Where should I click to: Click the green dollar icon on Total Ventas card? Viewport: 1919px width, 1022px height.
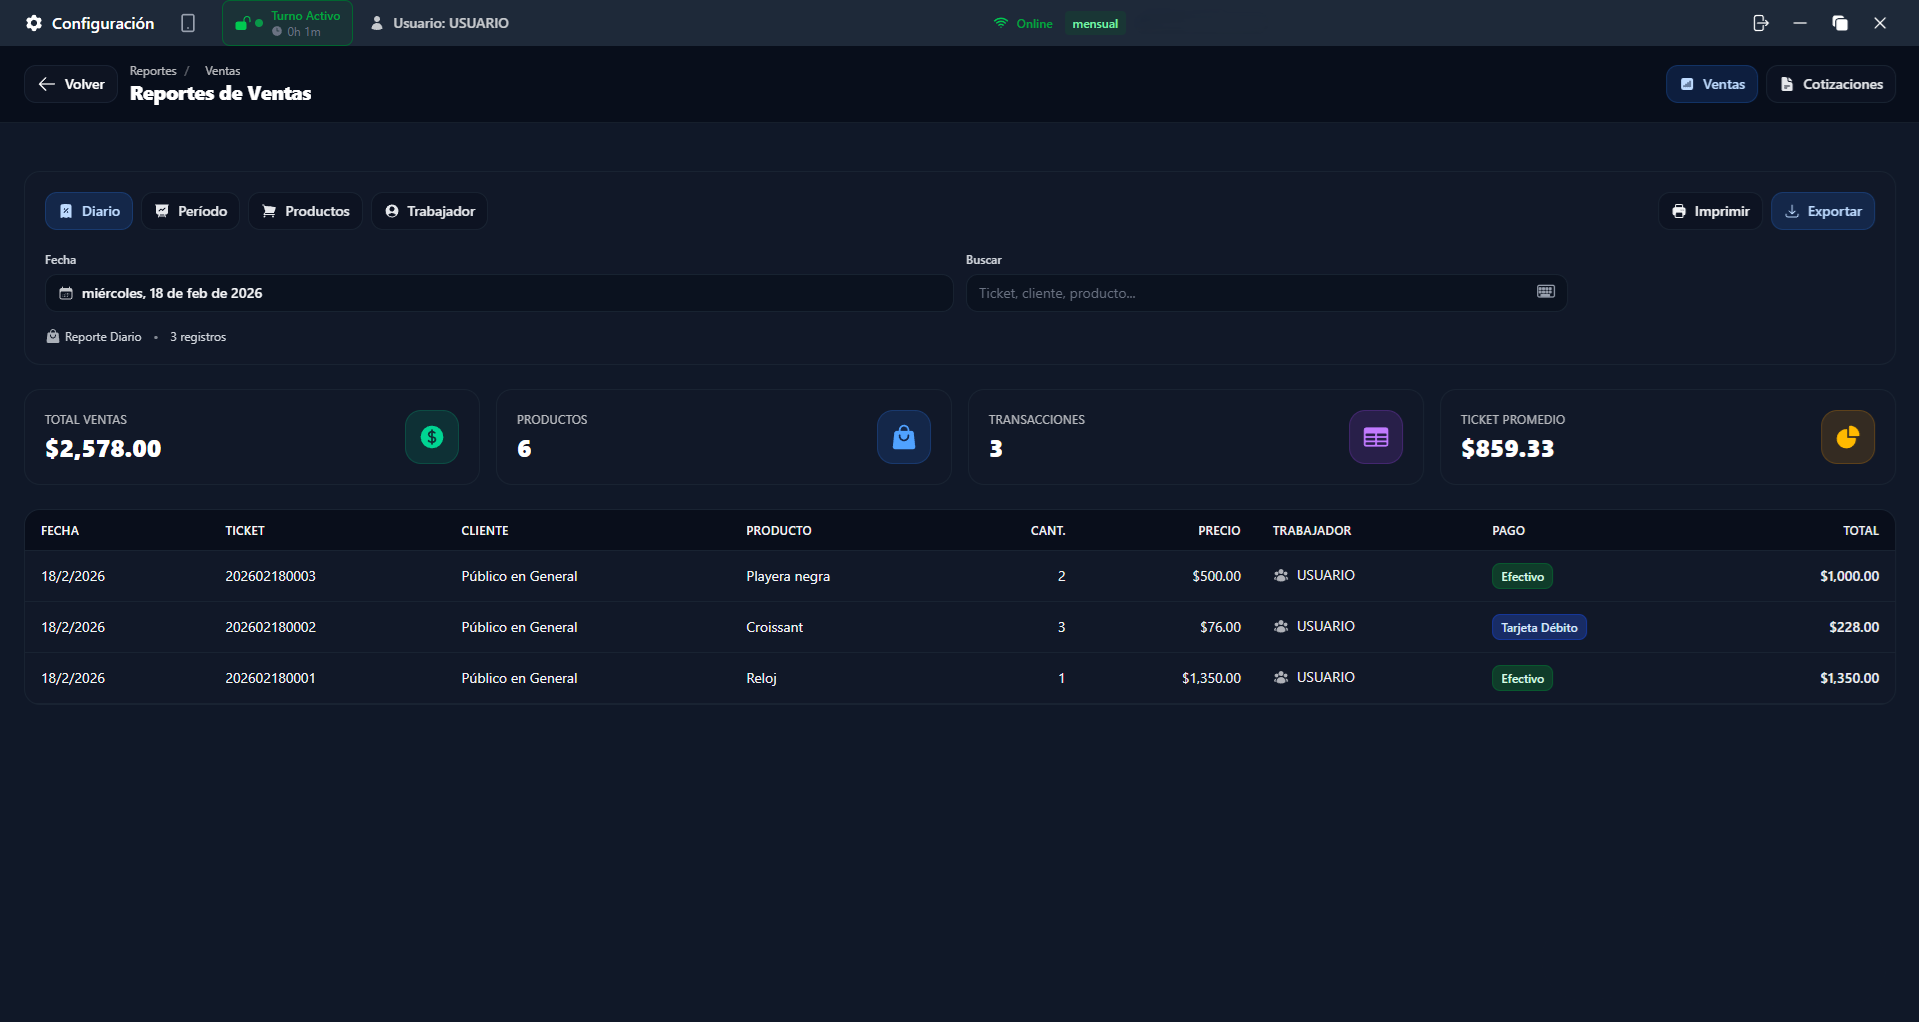coord(432,437)
